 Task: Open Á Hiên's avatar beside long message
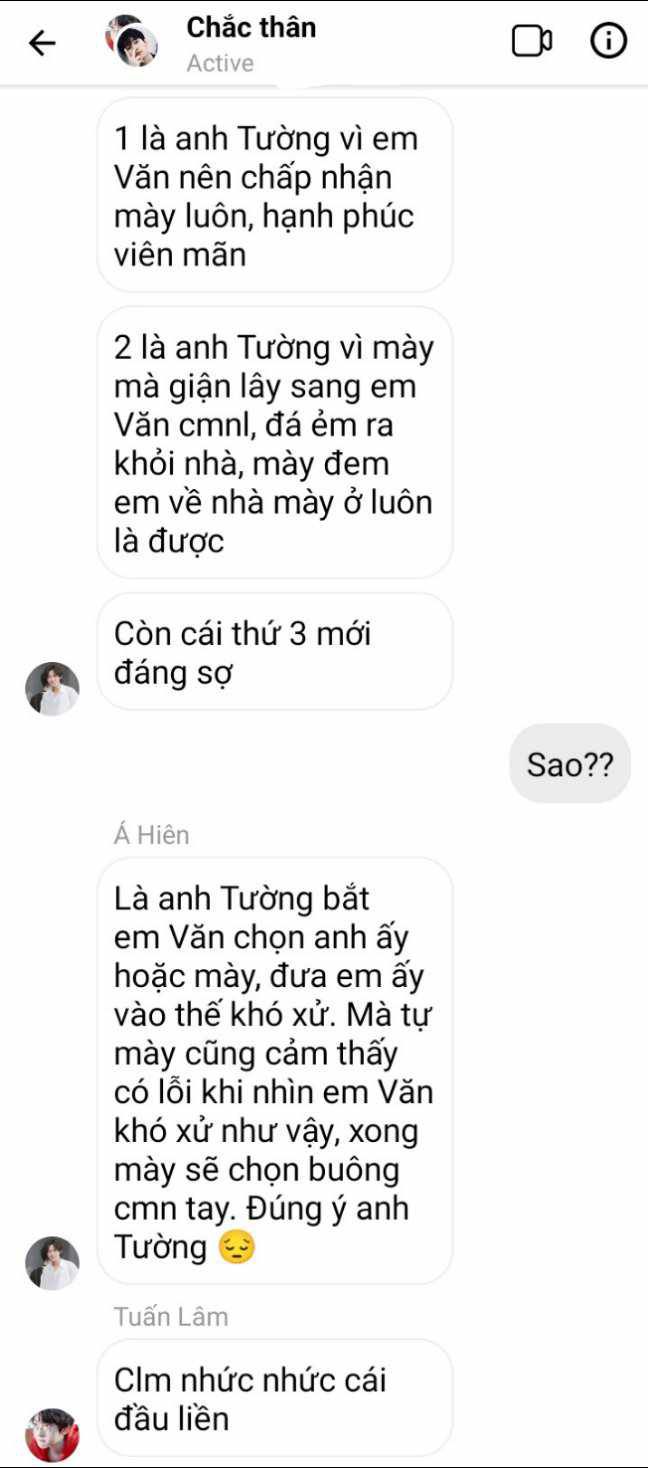pos(52,1263)
